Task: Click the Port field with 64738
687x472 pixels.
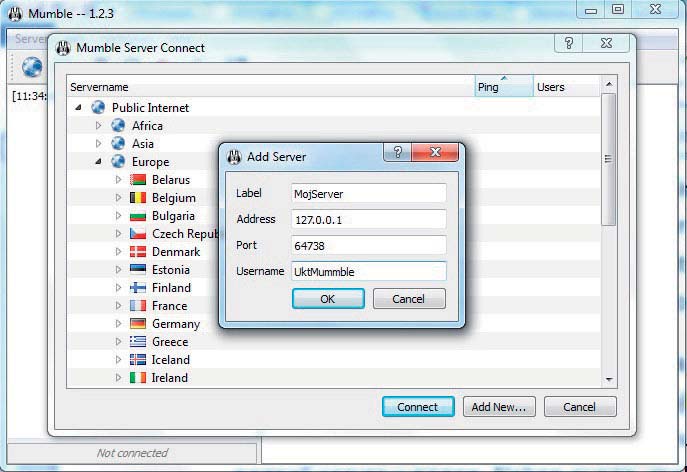Action: 369,245
